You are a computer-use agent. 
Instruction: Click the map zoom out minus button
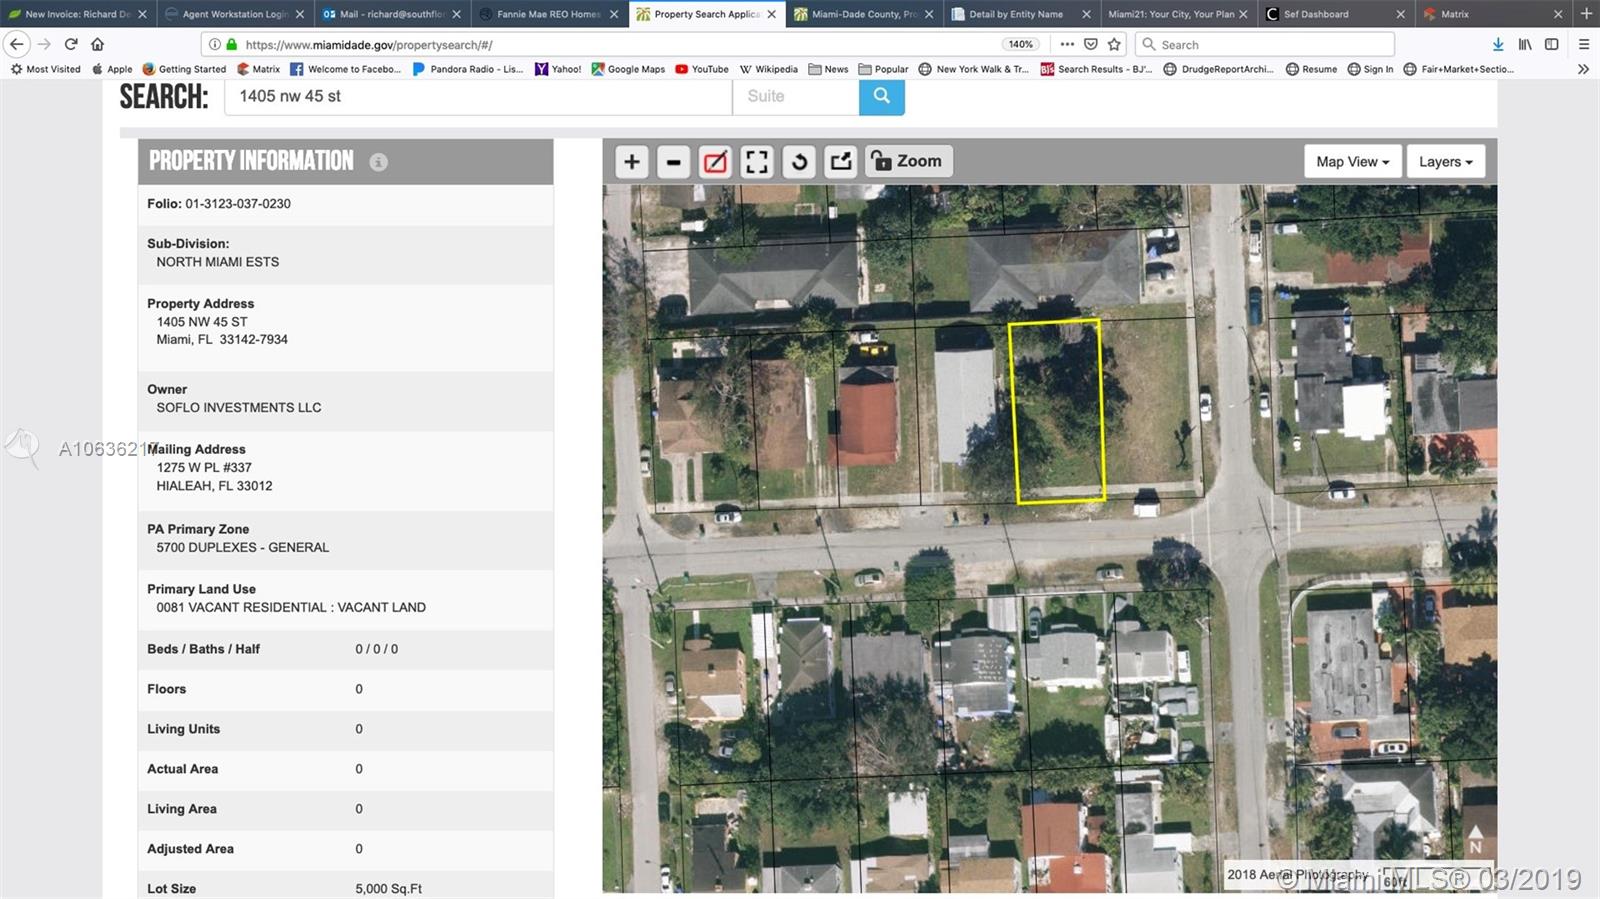pyautogui.click(x=673, y=162)
